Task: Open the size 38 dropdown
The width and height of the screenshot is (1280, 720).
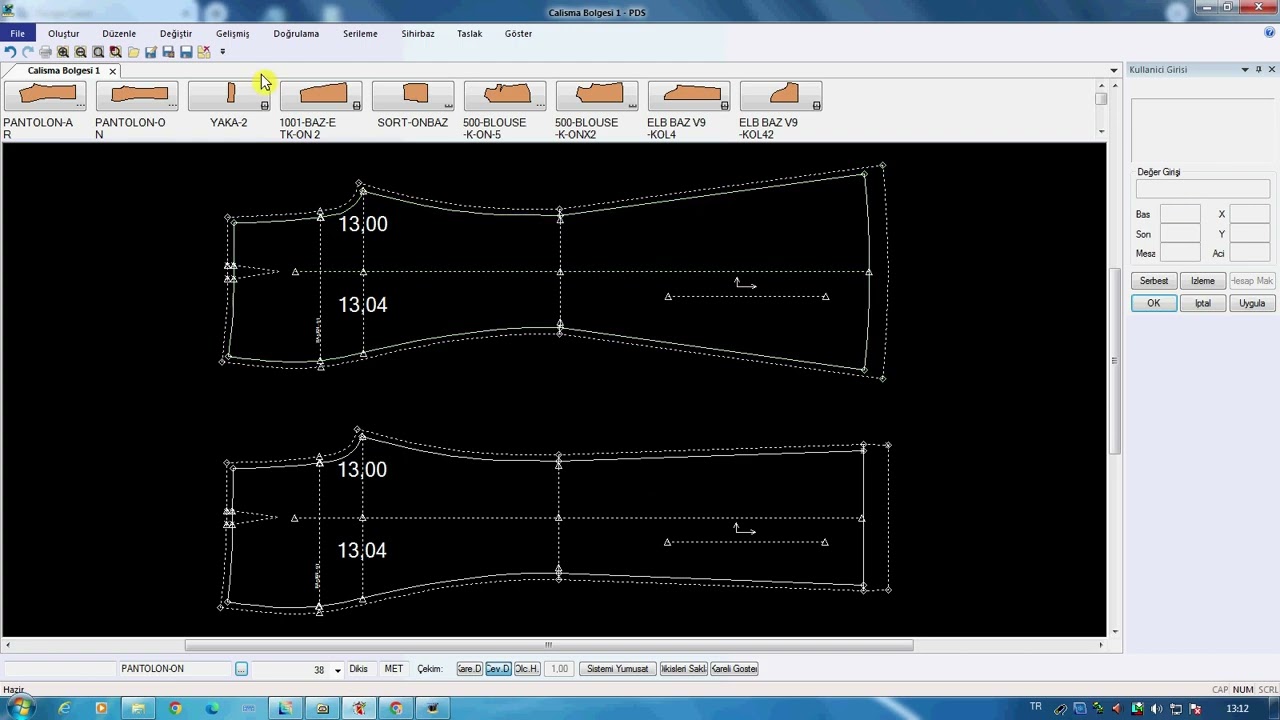Action: [x=338, y=670]
